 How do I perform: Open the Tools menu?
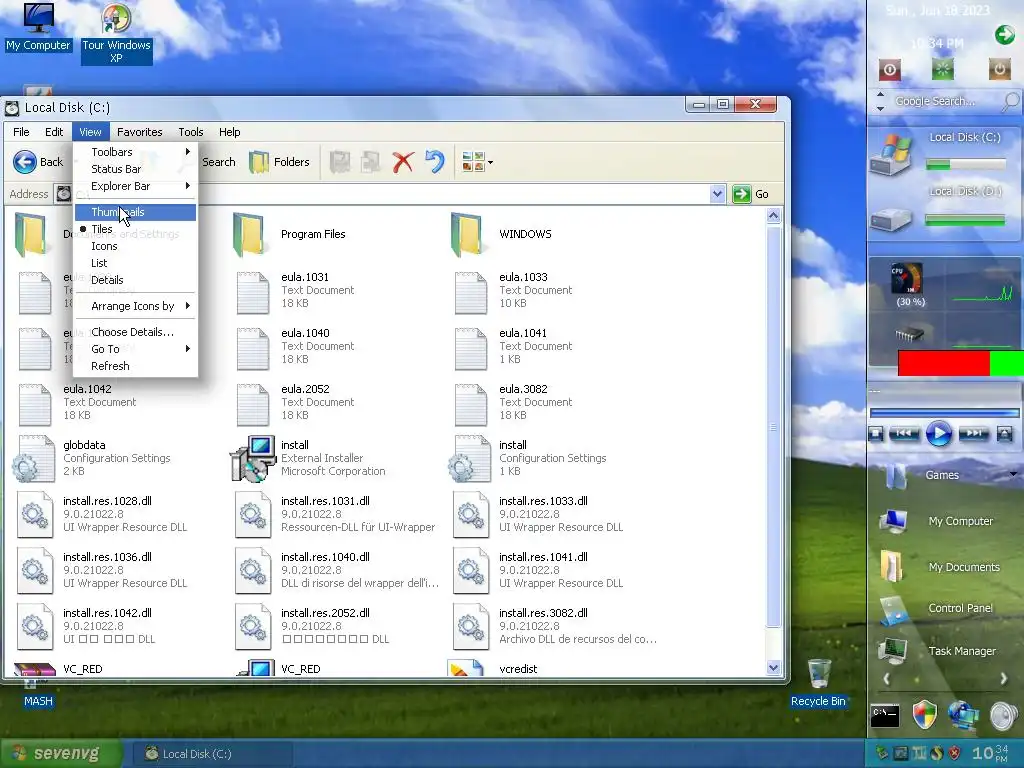pyautogui.click(x=191, y=132)
